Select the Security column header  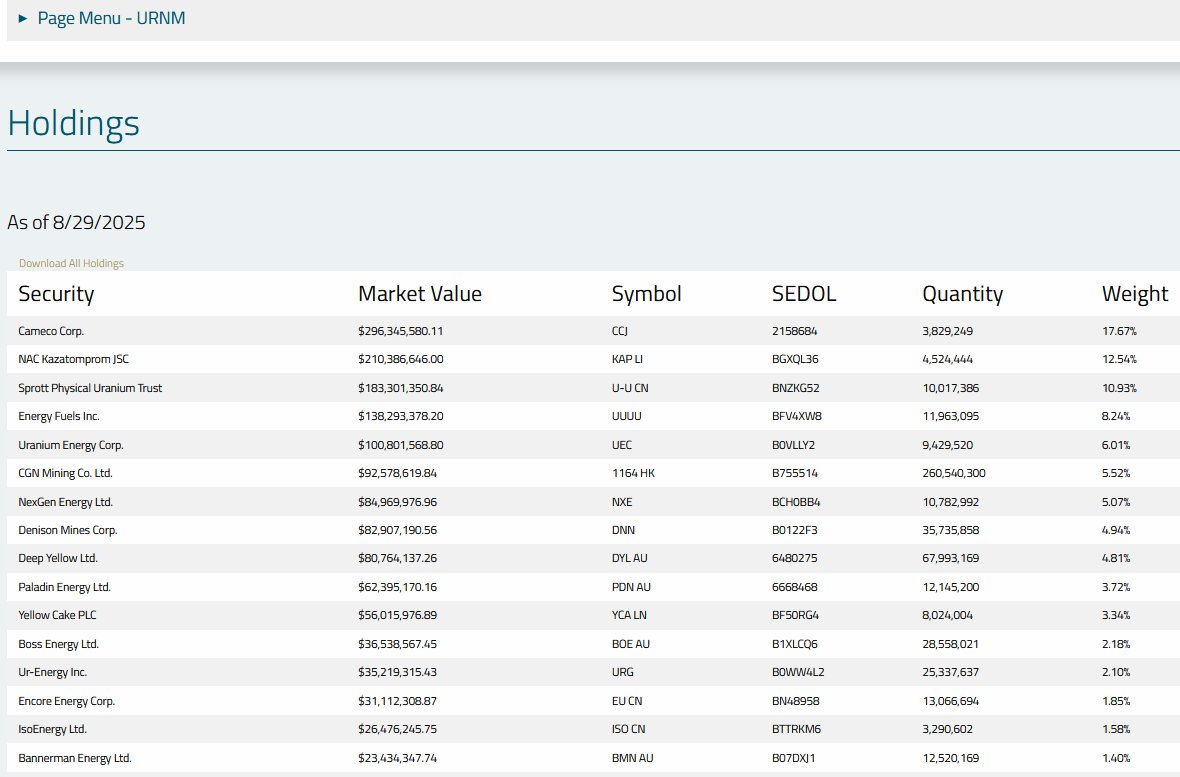[56, 294]
